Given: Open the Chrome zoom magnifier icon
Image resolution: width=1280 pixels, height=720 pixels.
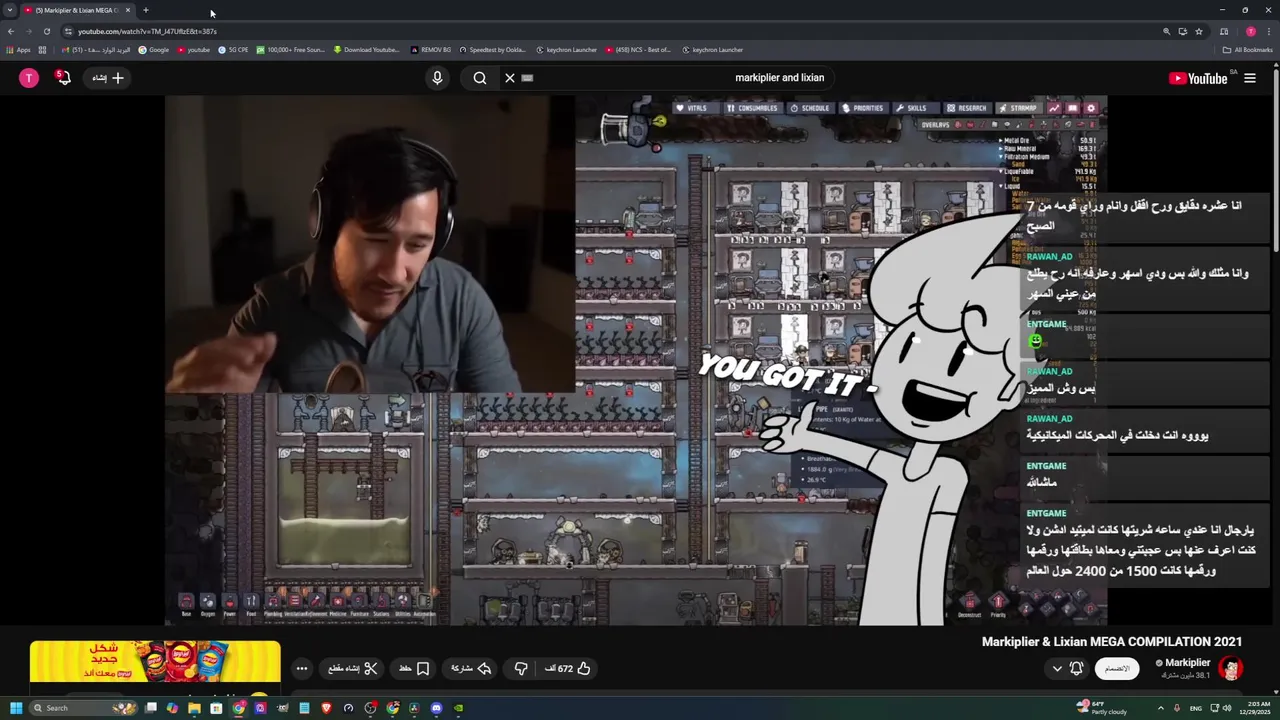Looking at the screenshot, I should pyautogui.click(x=1166, y=31).
